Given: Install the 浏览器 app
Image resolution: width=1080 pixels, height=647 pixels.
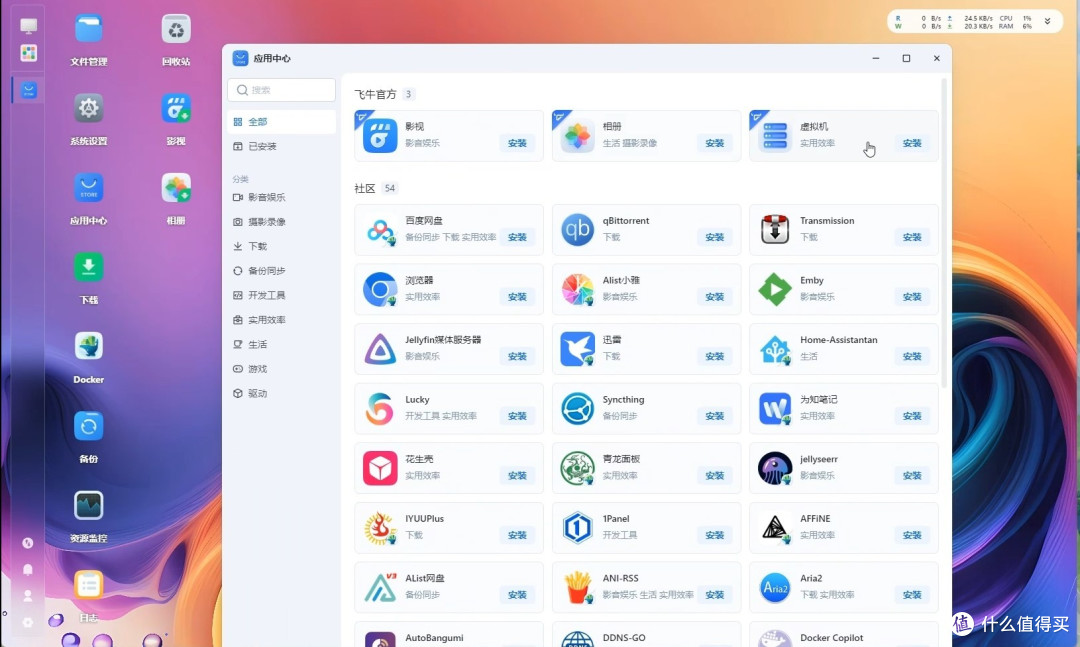Looking at the screenshot, I should pyautogui.click(x=517, y=297).
